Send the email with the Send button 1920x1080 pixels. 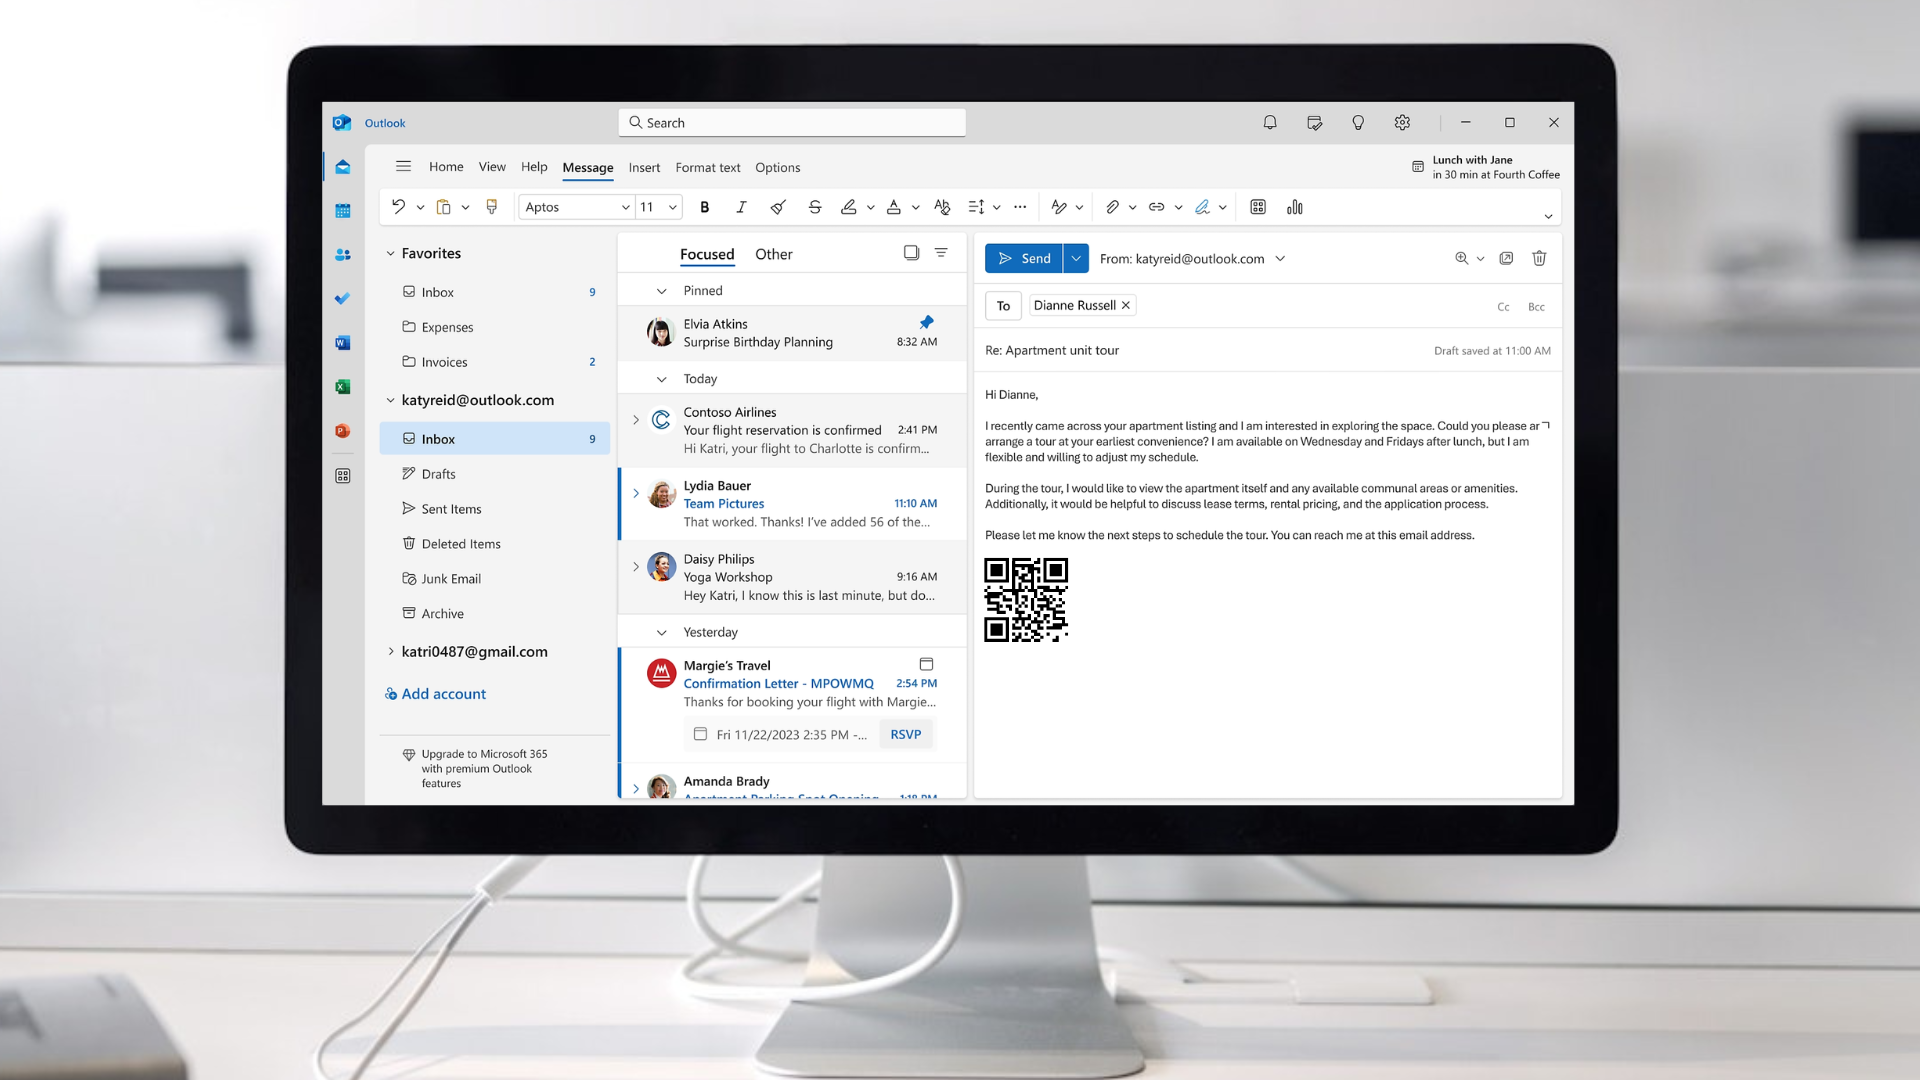tap(1024, 258)
